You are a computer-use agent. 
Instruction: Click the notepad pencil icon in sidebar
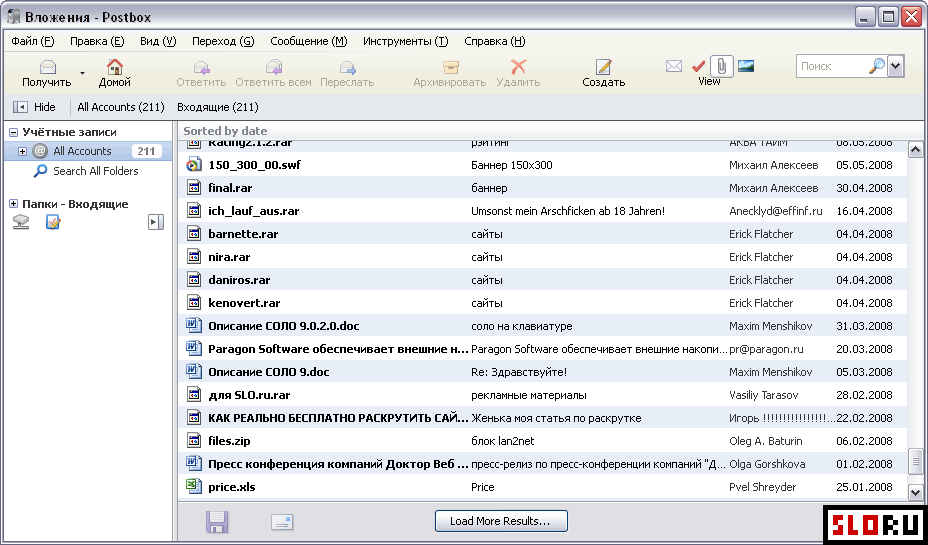pos(53,222)
